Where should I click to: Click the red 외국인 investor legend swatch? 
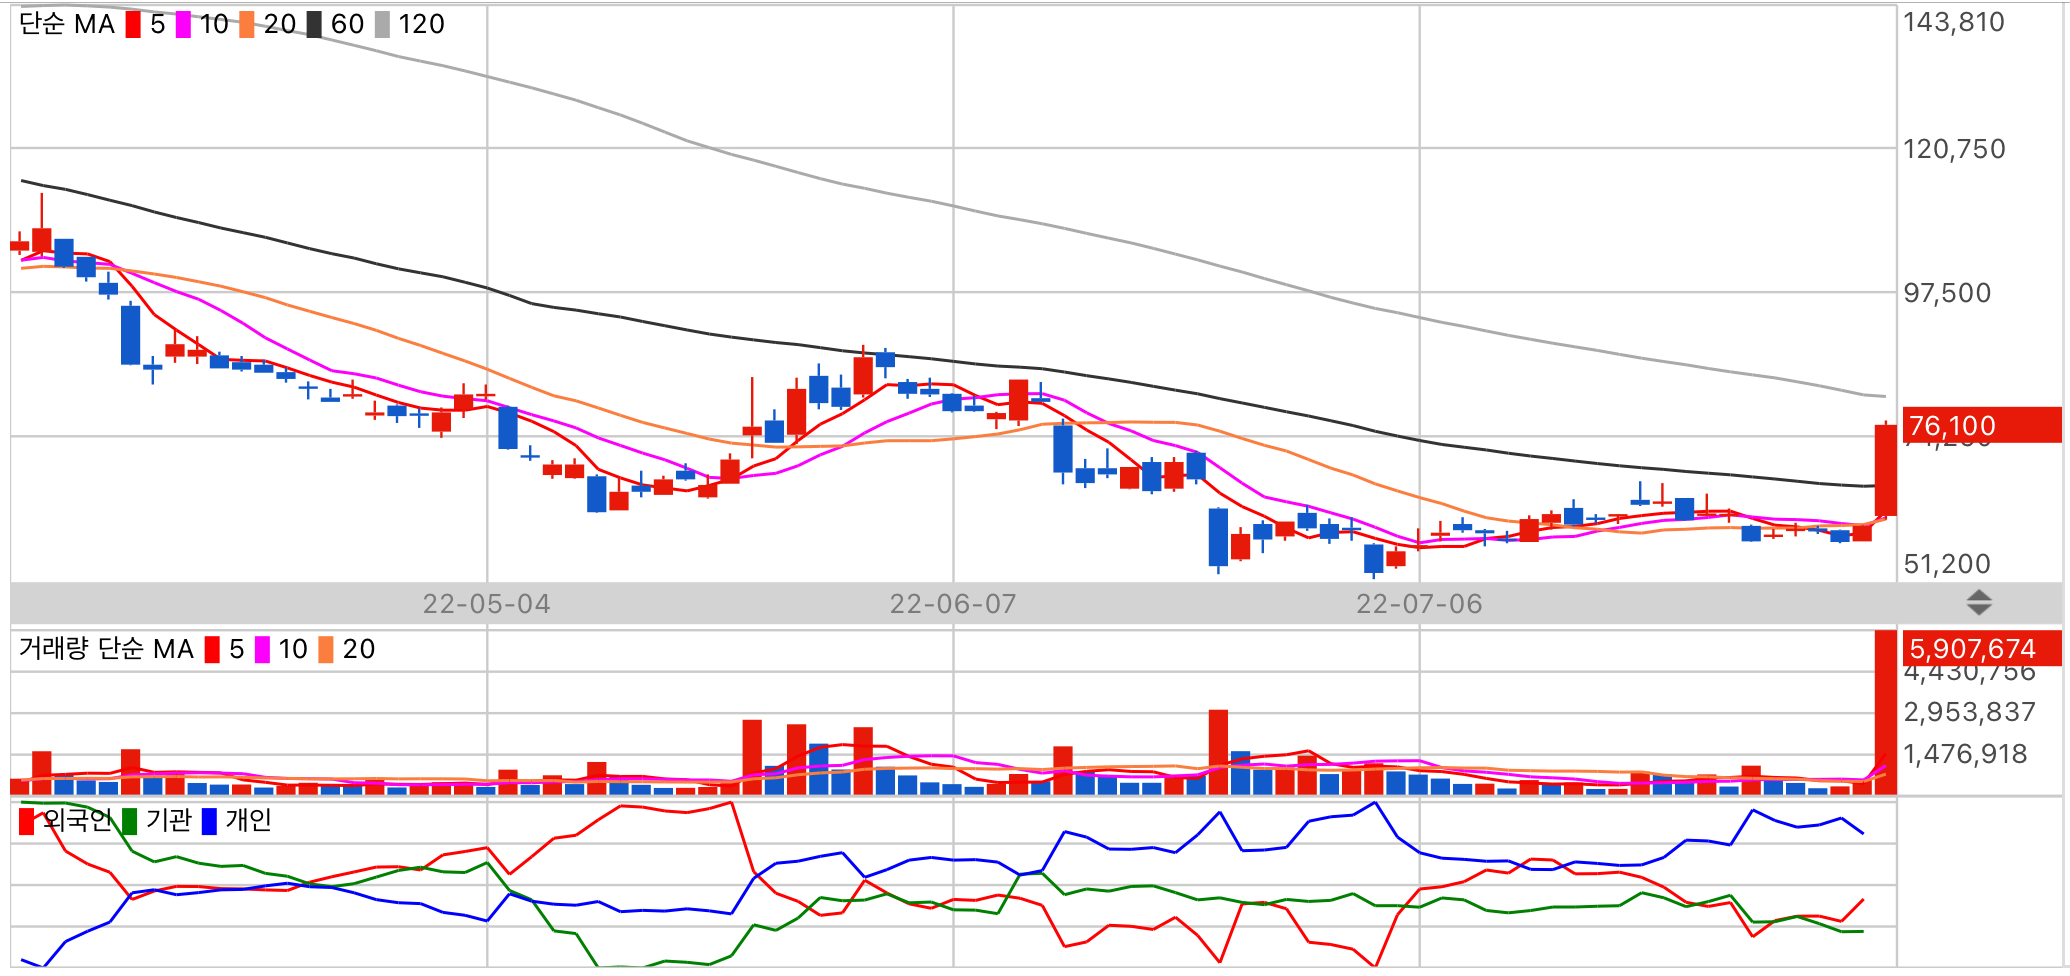point(26,822)
